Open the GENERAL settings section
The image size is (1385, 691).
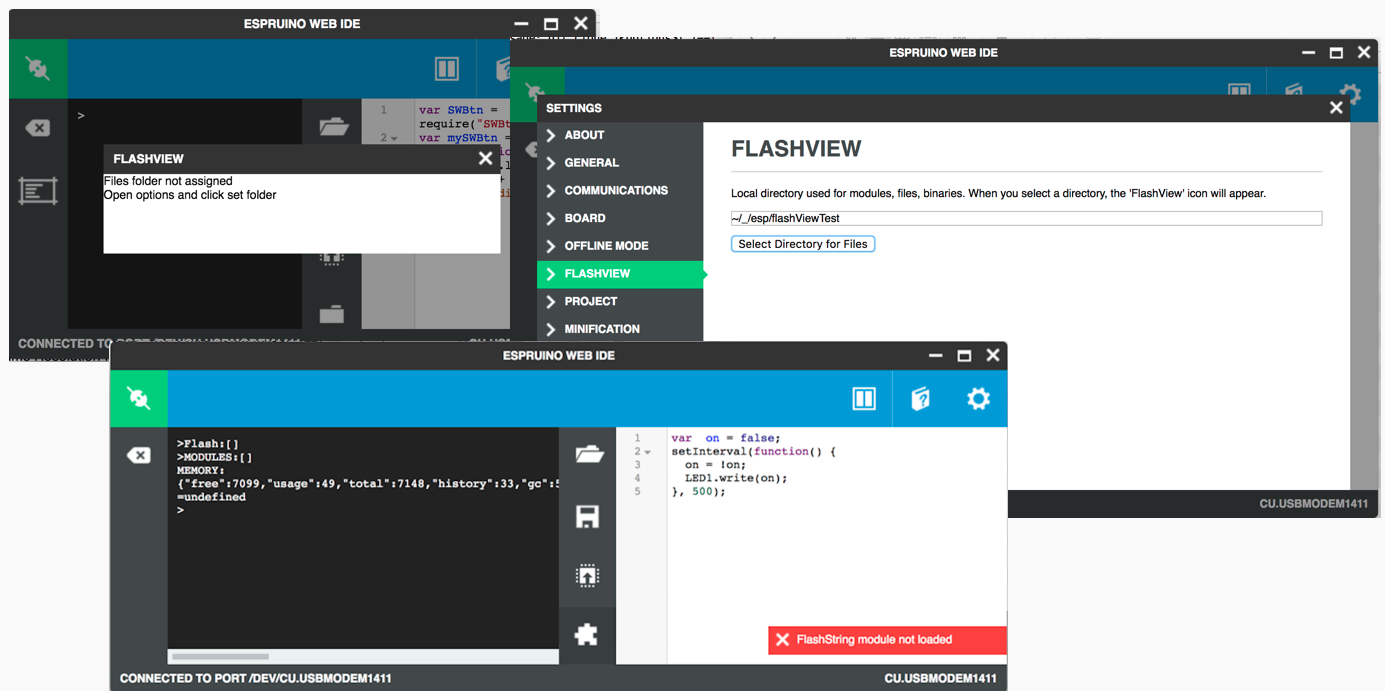coord(620,163)
